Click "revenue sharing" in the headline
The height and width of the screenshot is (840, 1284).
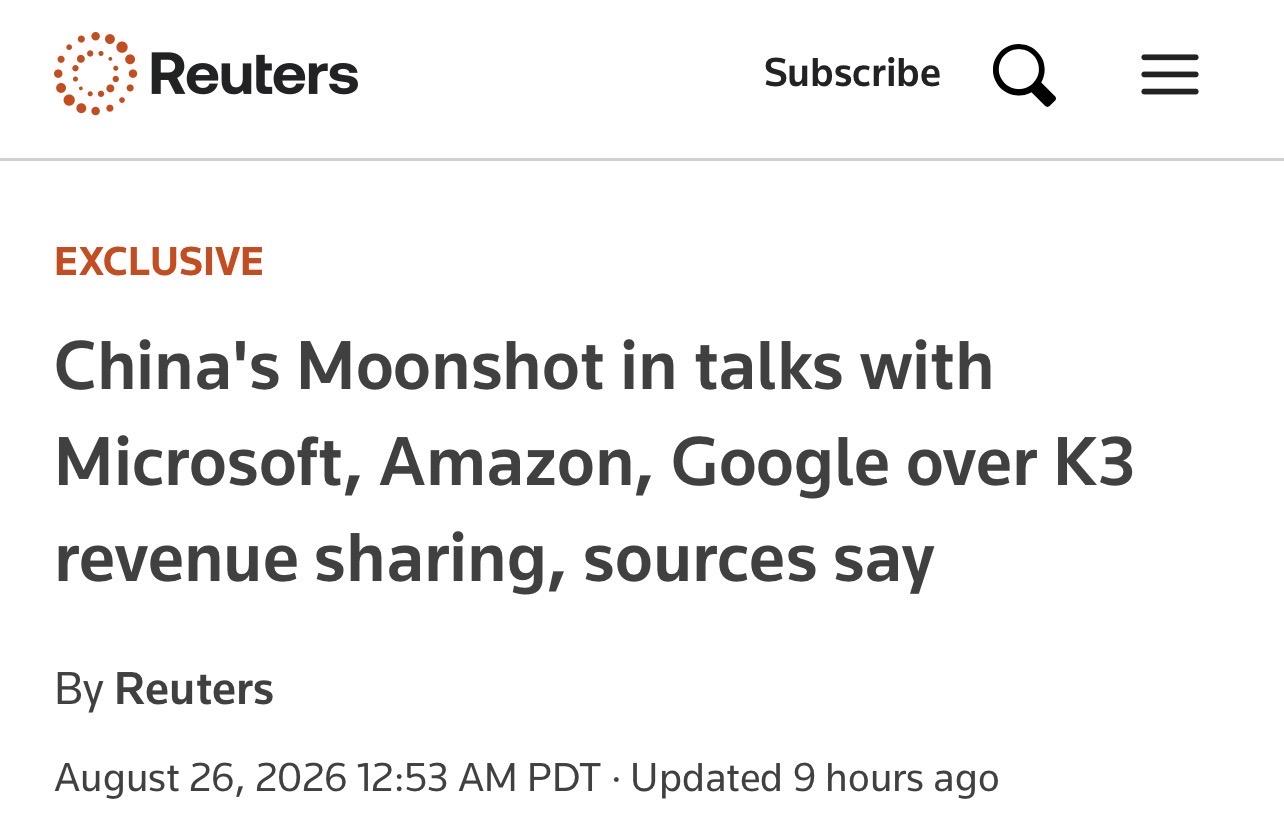coord(310,560)
